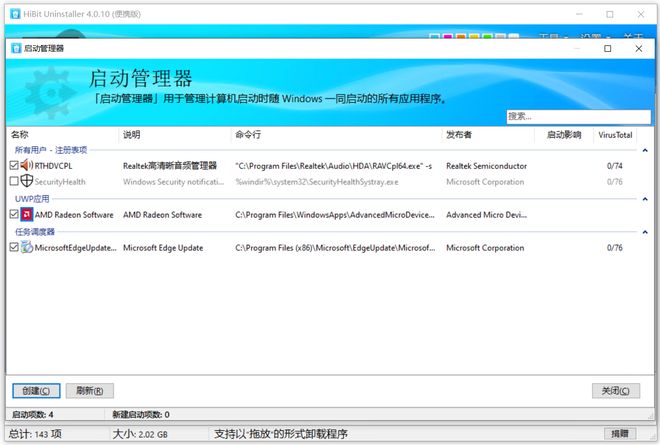Image resolution: width=660 pixels, height=445 pixels.
Task: Collapse the 任务调度器 group arrow
Action: pyautogui.click(x=645, y=232)
